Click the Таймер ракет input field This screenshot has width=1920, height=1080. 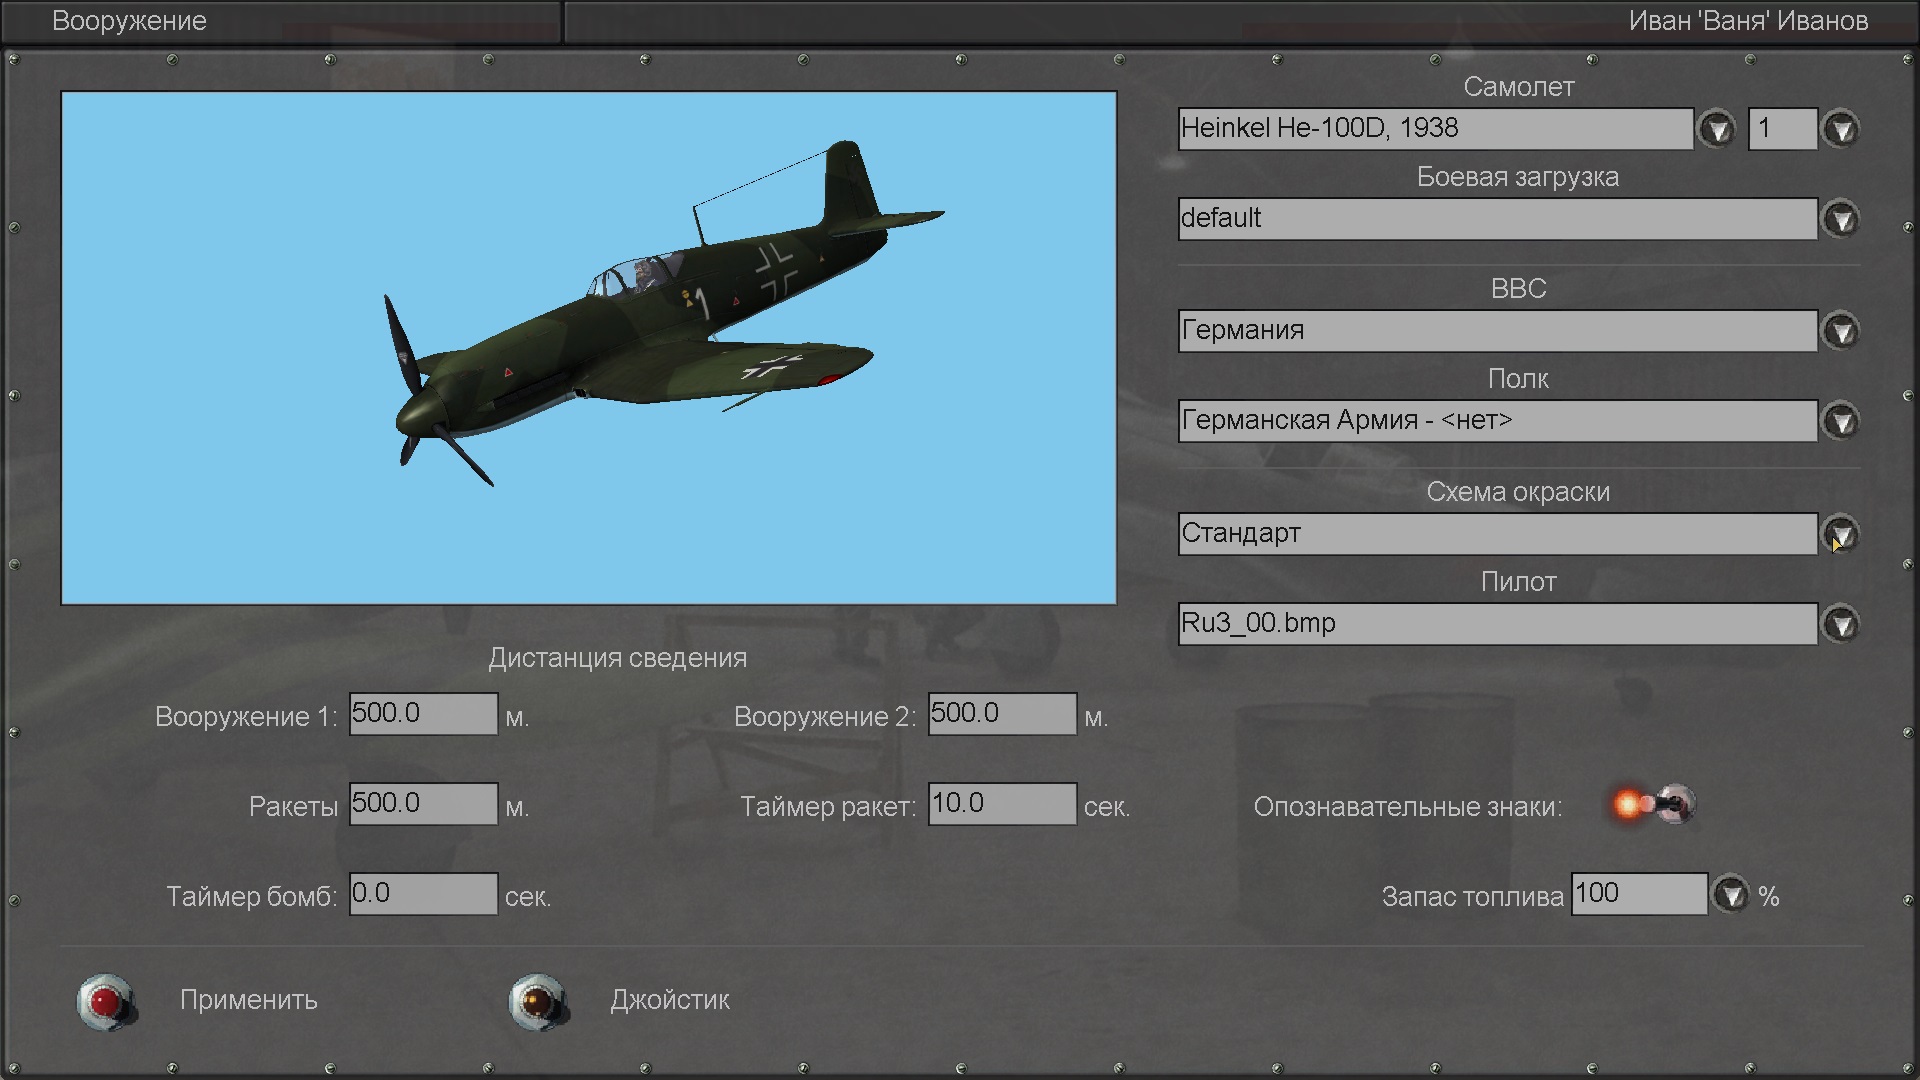pos(1002,804)
